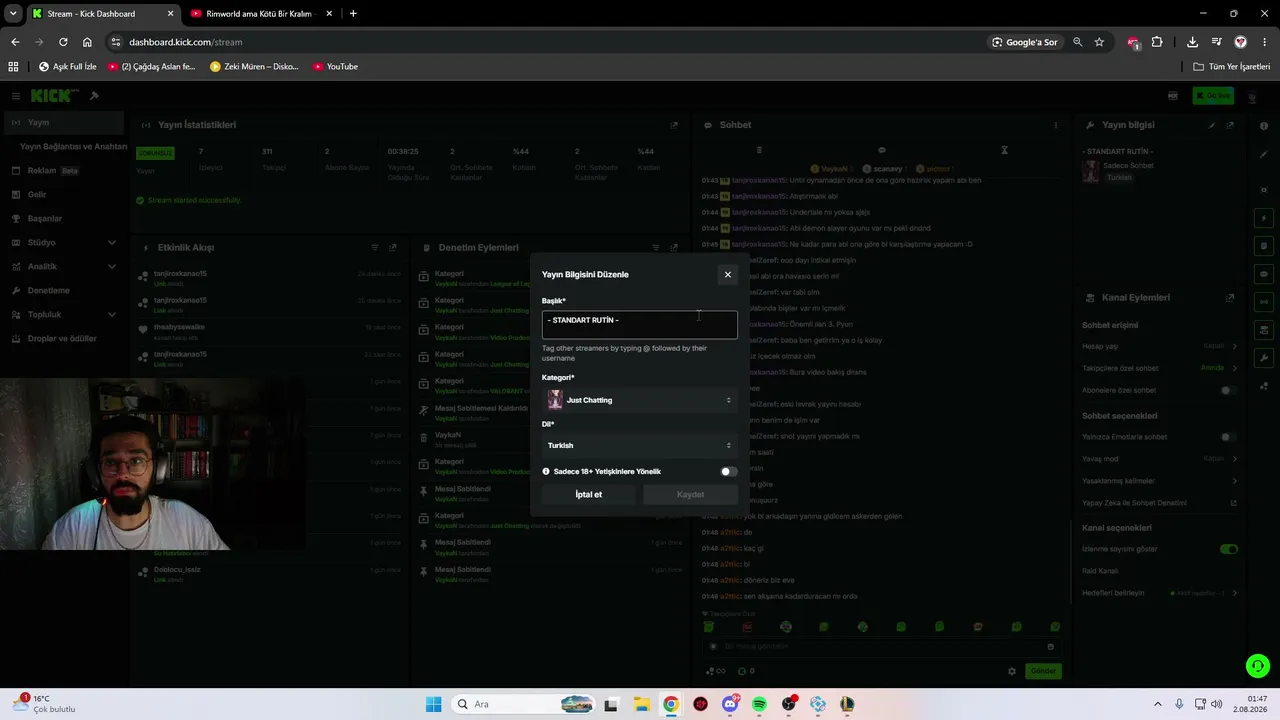Toggle Sadece 18+ Yetişkinlere Yönelik switch
The image size is (1280, 720).
729,471
